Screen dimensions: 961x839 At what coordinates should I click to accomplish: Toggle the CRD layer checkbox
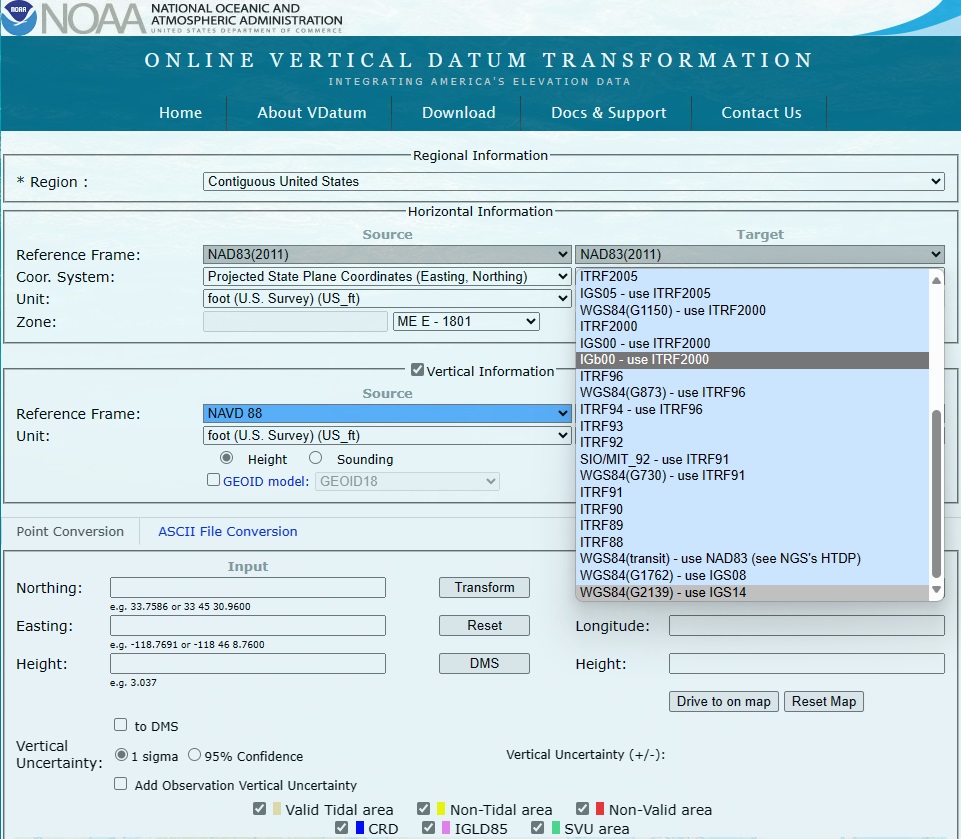point(341,827)
